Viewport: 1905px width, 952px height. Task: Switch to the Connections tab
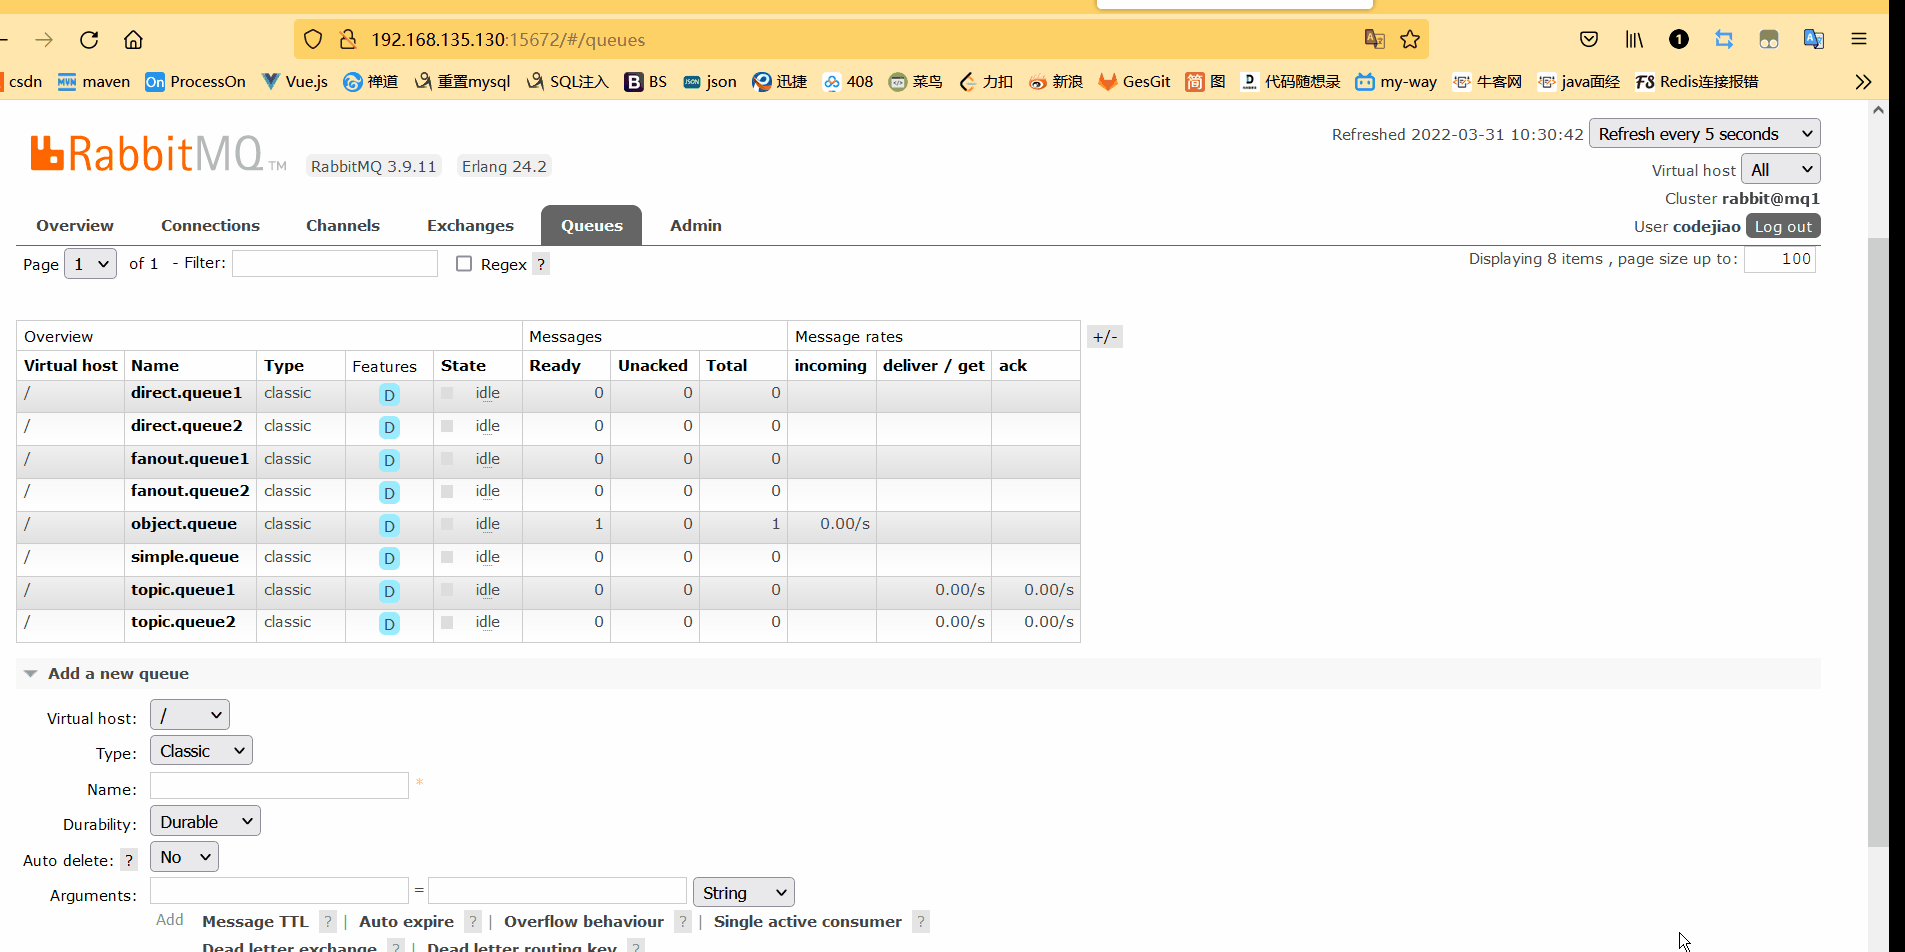click(210, 226)
